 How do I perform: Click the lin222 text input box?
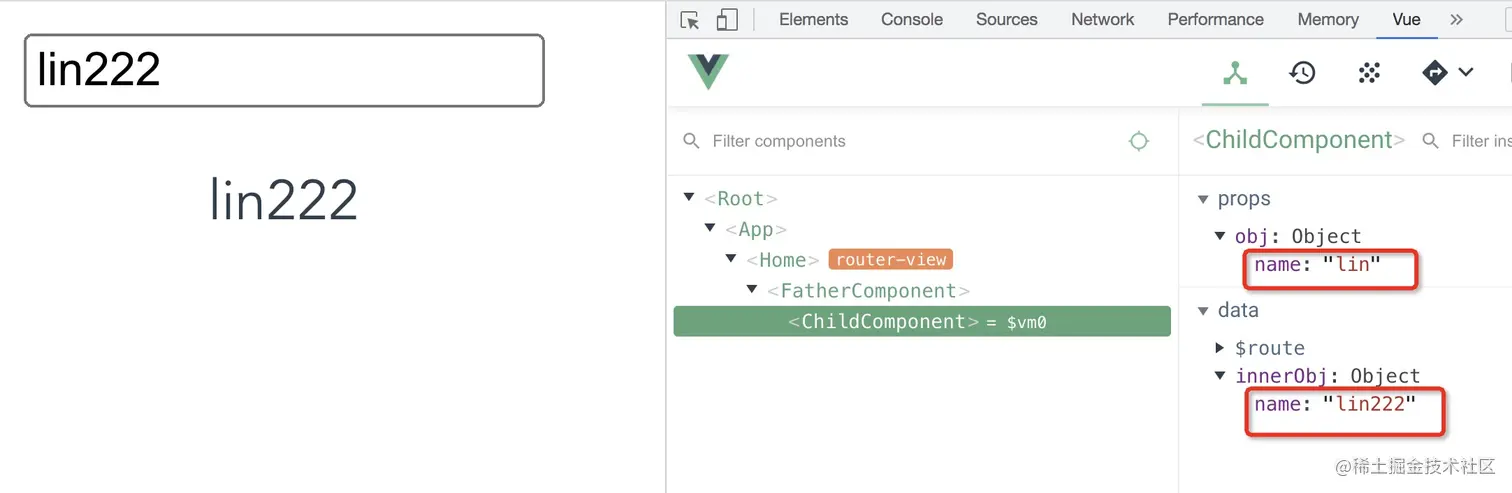pos(284,70)
